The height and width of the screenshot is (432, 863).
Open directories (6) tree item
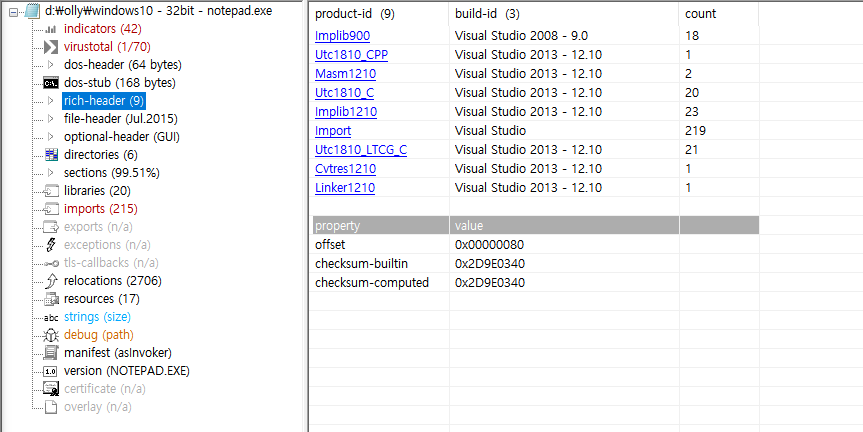coord(101,155)
